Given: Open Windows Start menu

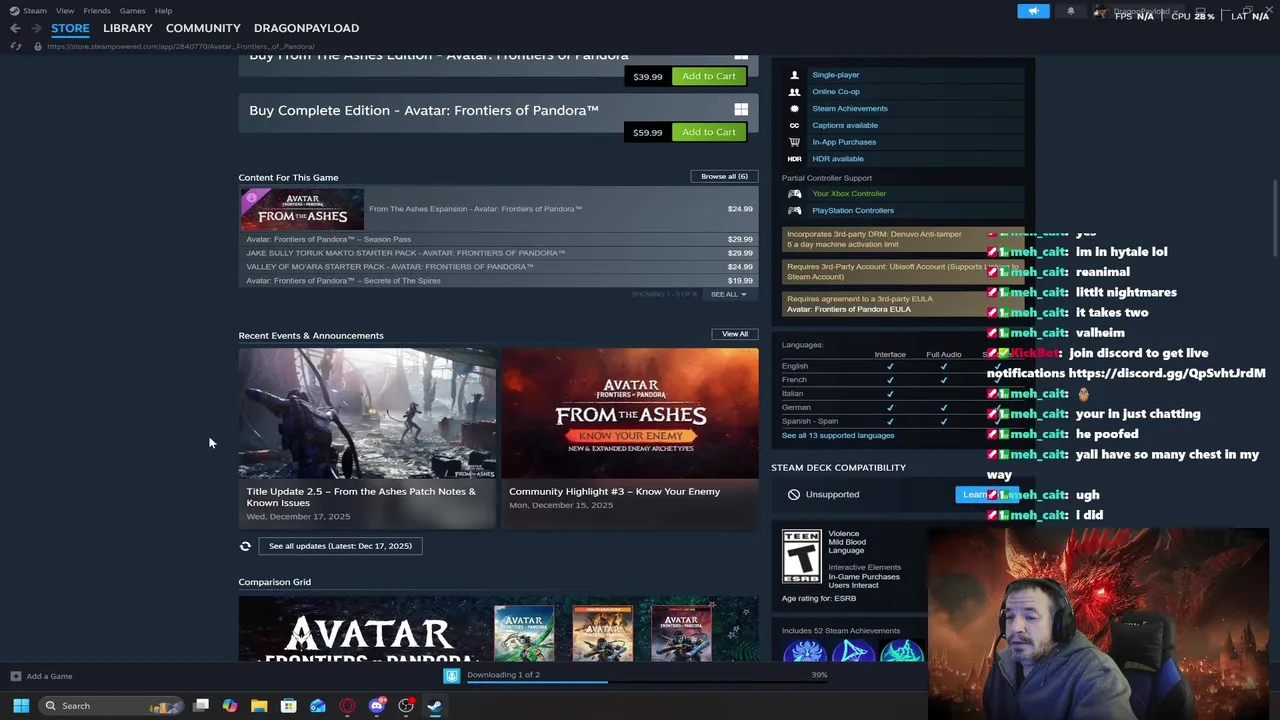Looking at the screenshot, I should pyautogui.click(x=21, y=706).
